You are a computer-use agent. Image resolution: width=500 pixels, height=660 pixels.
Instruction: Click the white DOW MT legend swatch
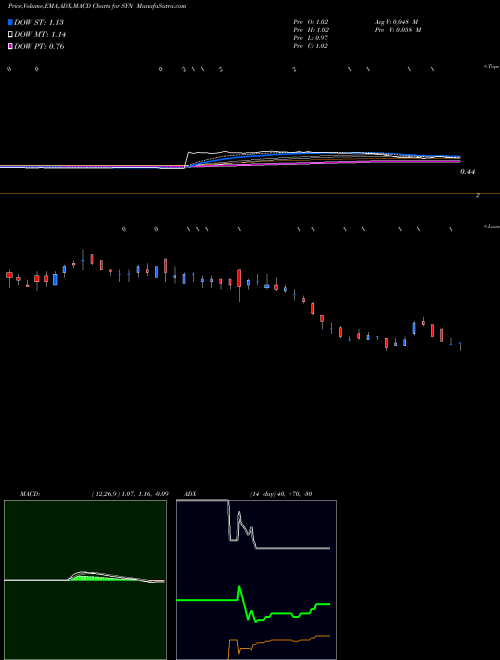(10, 34)
